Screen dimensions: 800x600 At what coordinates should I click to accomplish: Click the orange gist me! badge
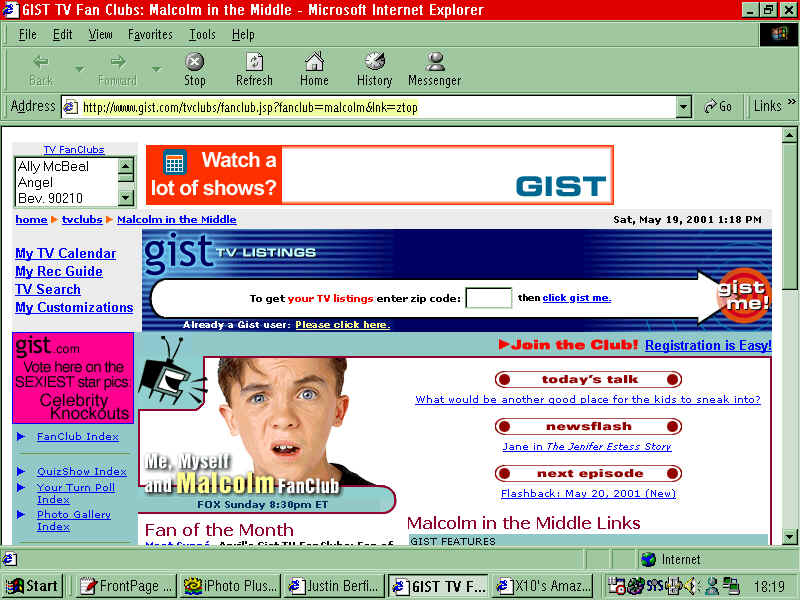click(x=743, y=296)
